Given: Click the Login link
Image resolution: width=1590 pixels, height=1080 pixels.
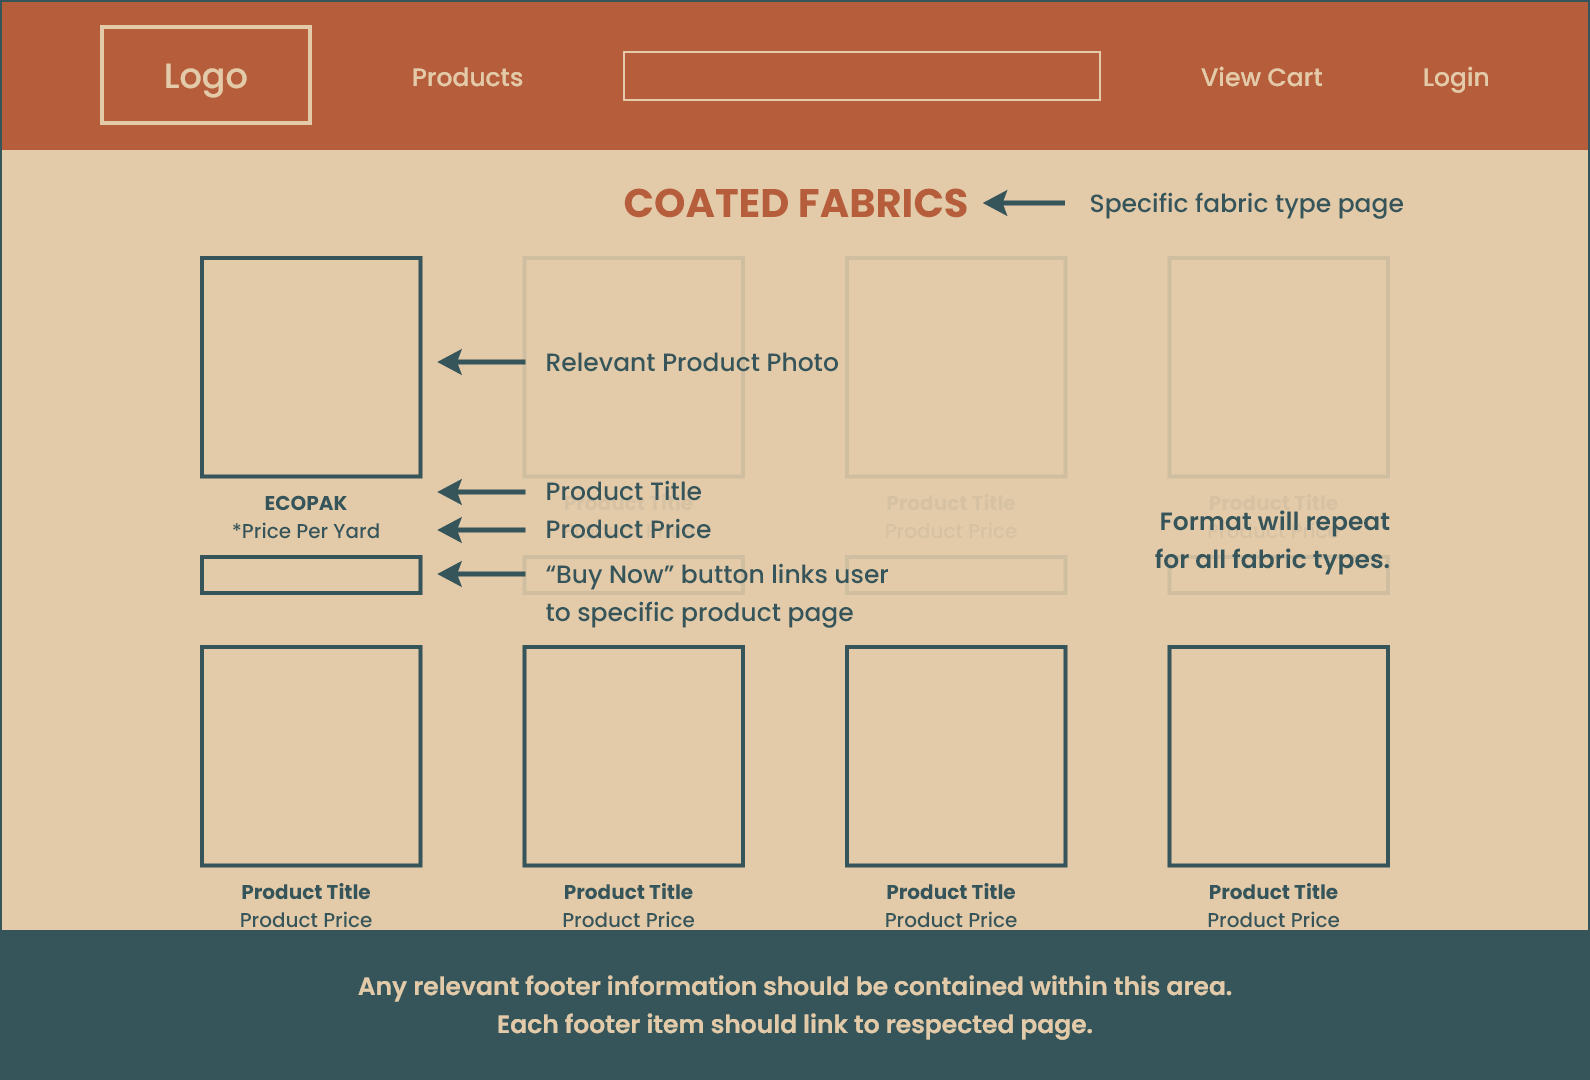Looking at the screenshot, I should pyautogui.click(x=1455, y=77).
